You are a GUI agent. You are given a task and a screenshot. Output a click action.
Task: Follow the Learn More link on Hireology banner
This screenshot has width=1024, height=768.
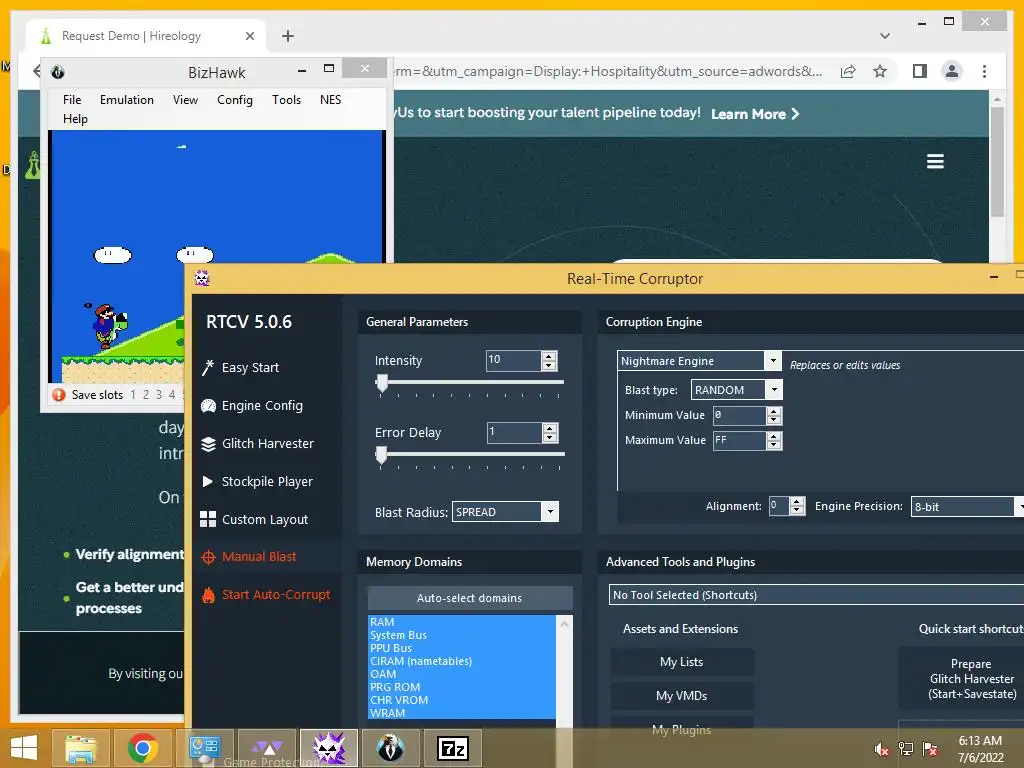[755, 114]
